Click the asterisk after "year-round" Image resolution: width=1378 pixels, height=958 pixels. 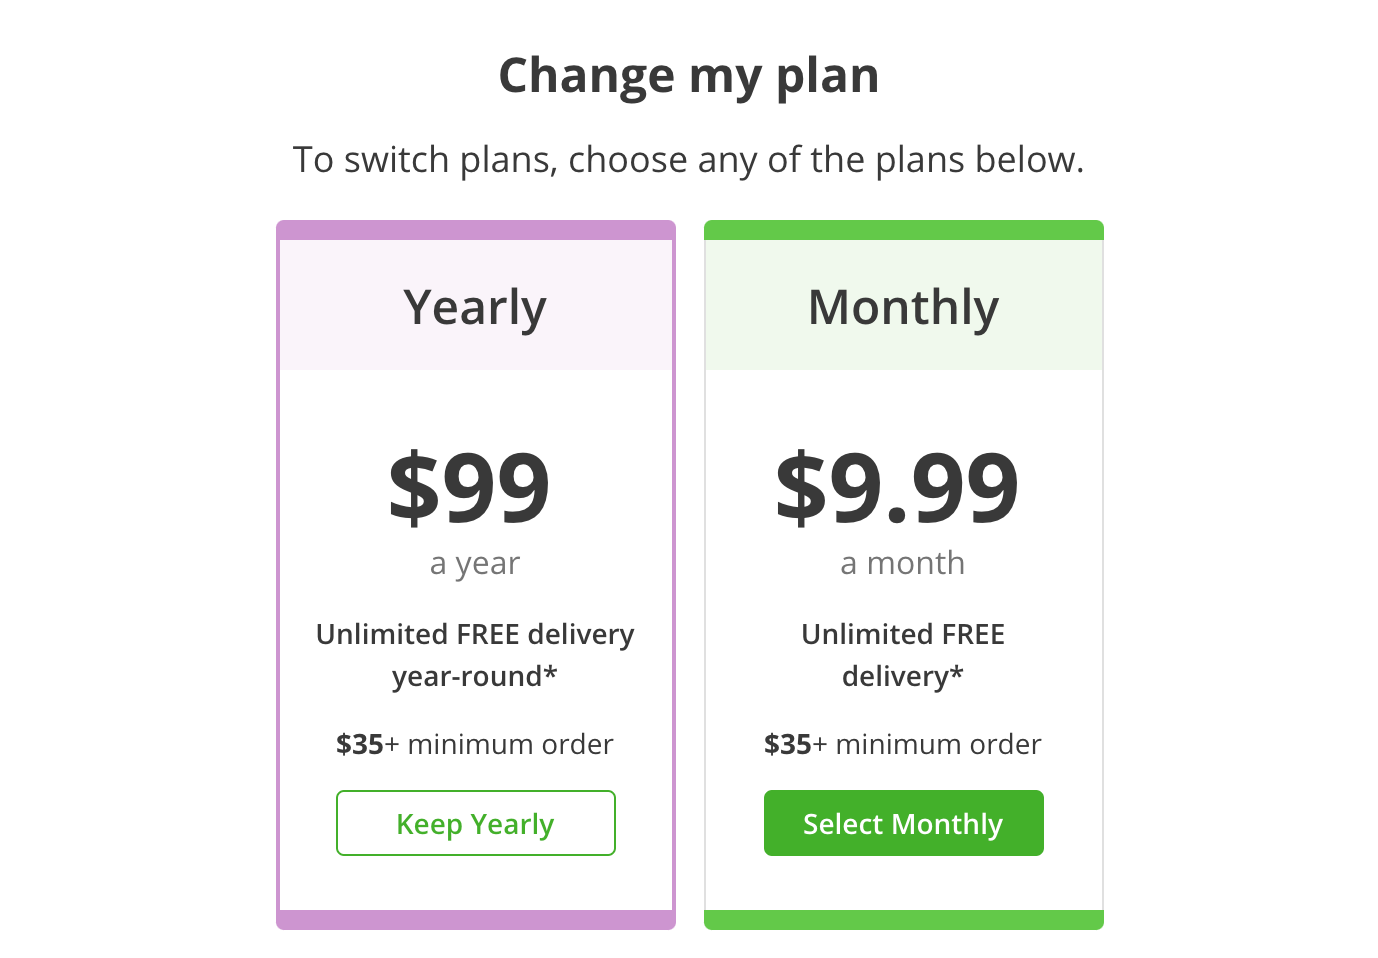550,673
